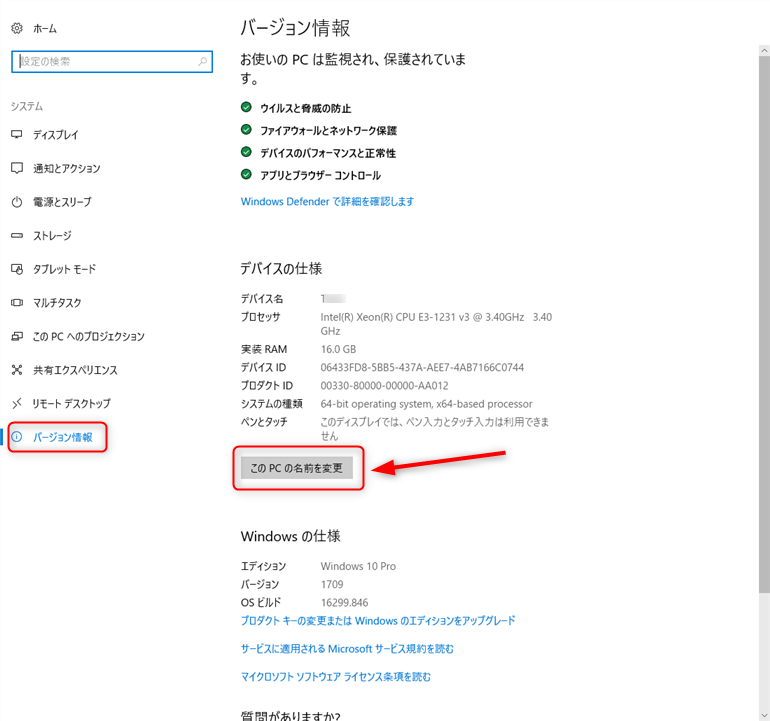Open この PC へのプロジェクション page
Image resolution: width=770 pixels, height=721 pixels.
88,336
